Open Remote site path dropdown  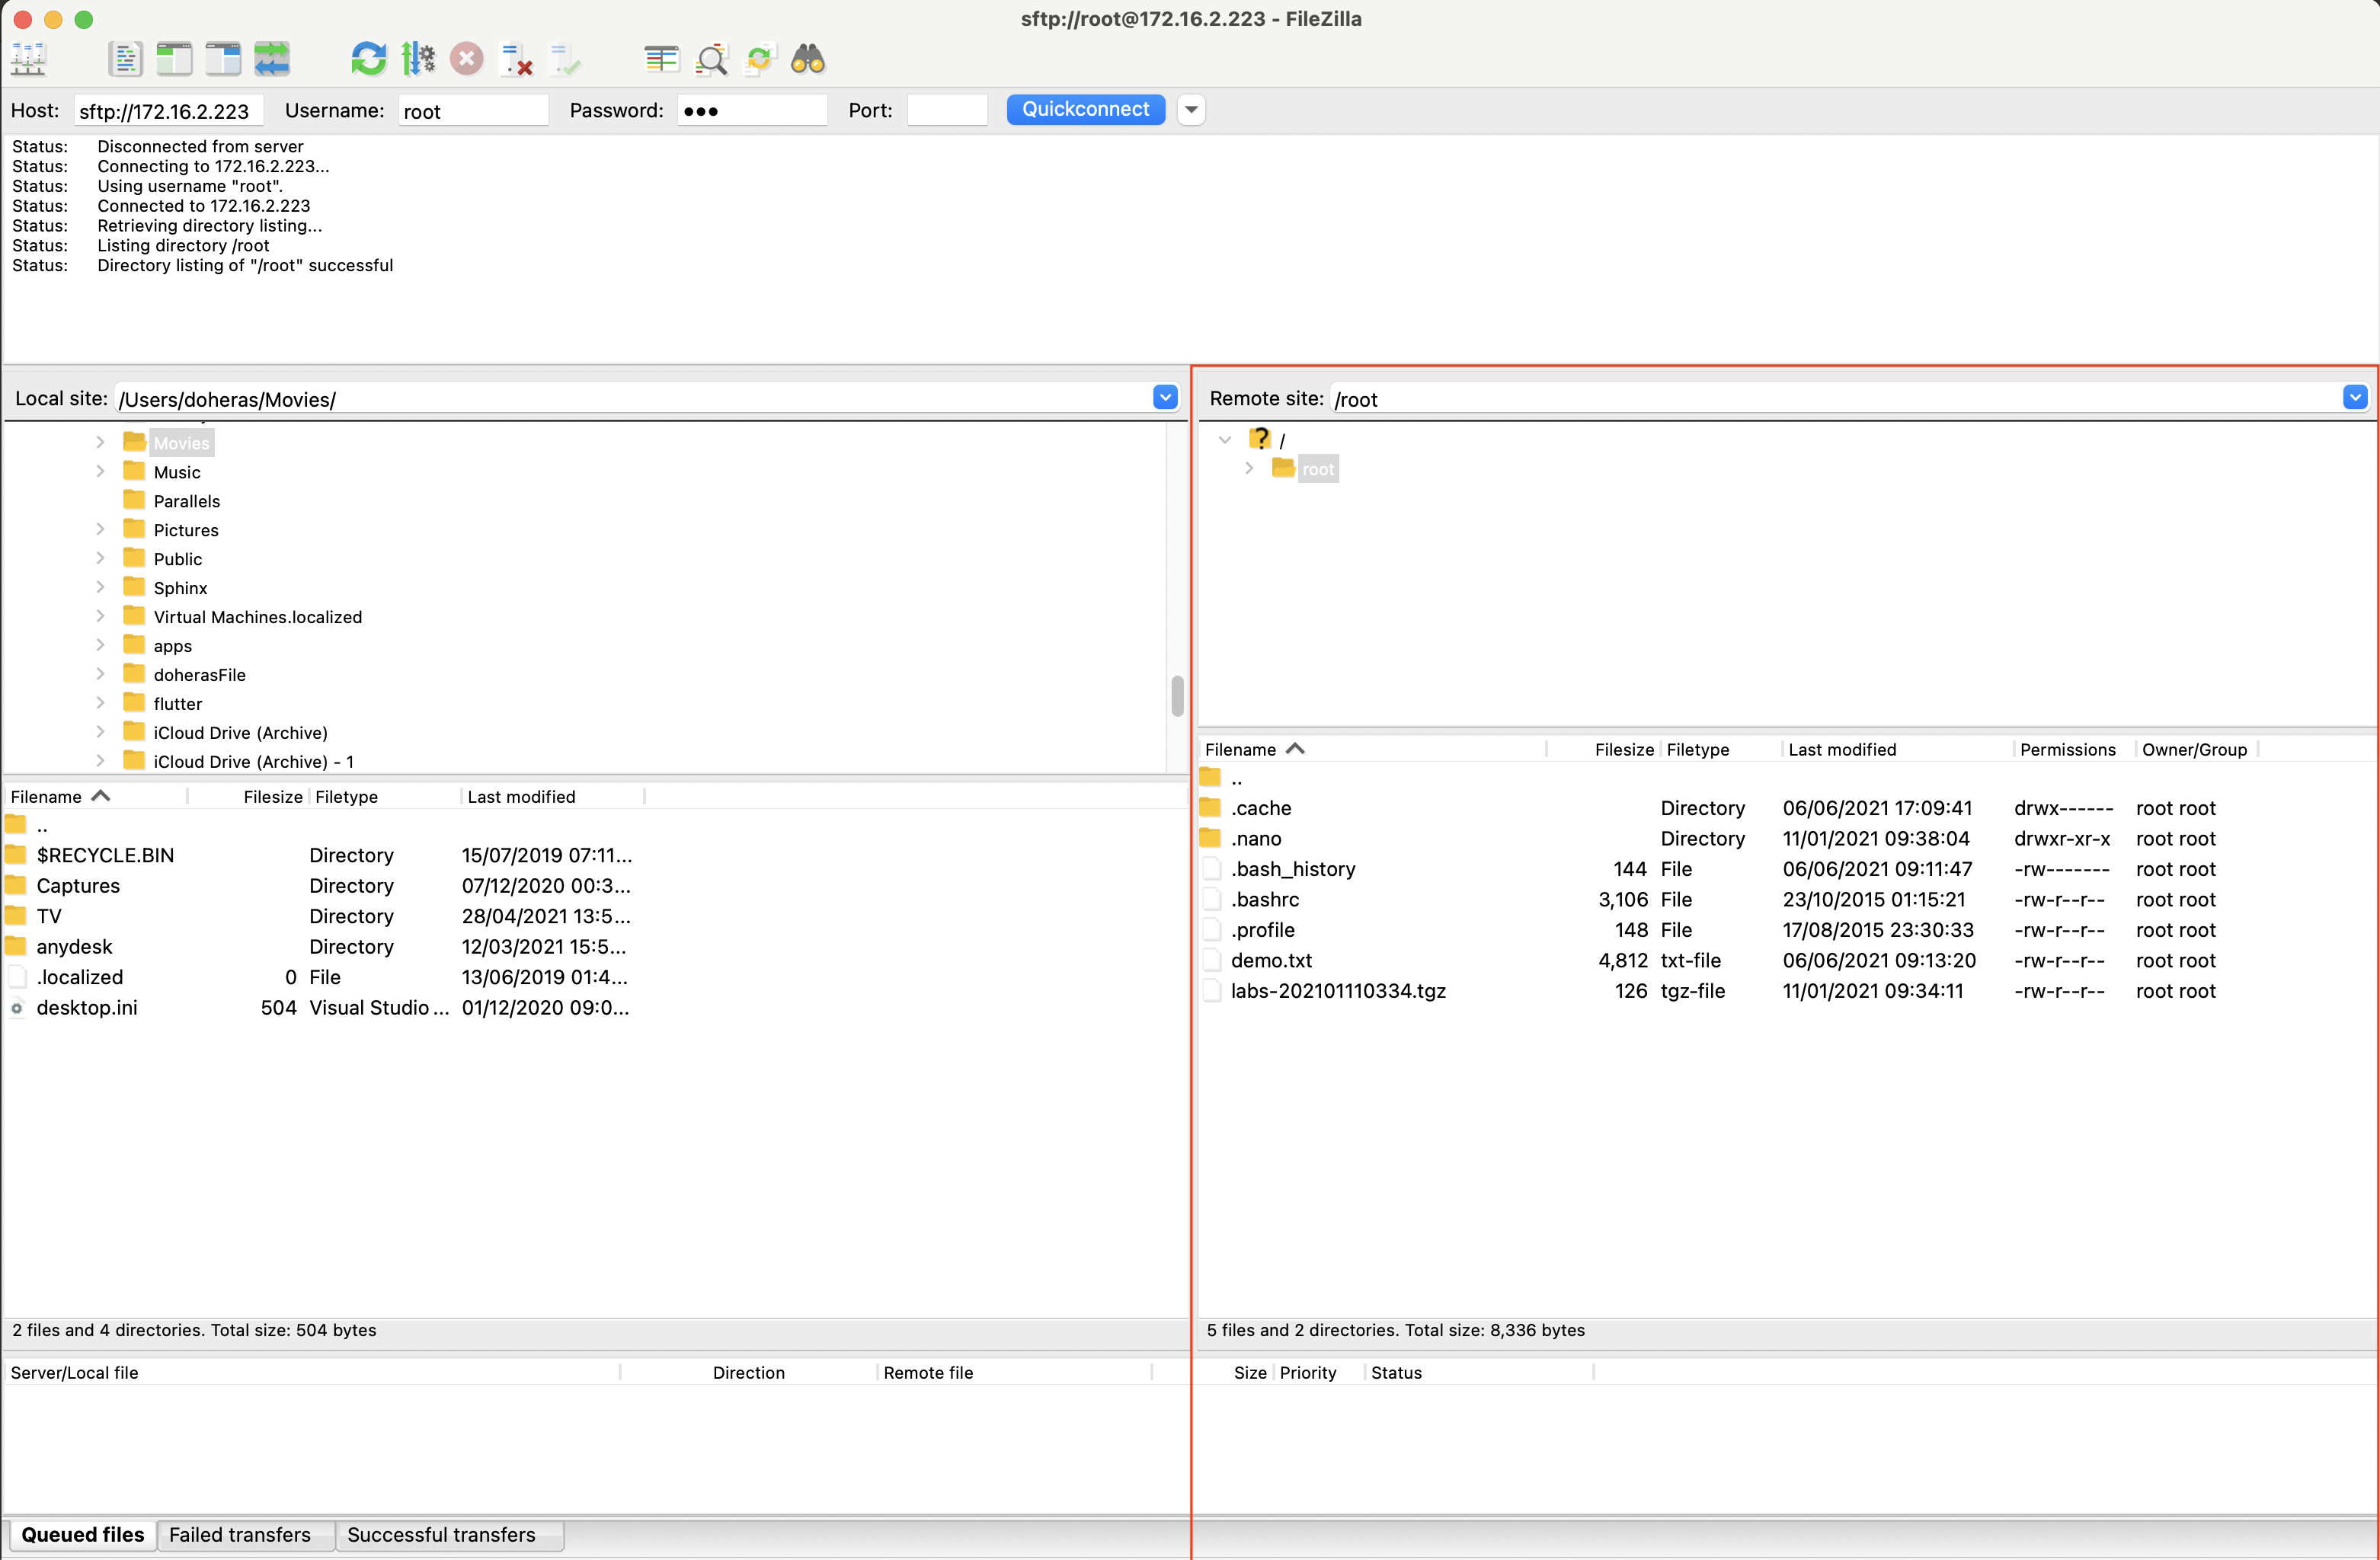click(x=2355, y=398)
